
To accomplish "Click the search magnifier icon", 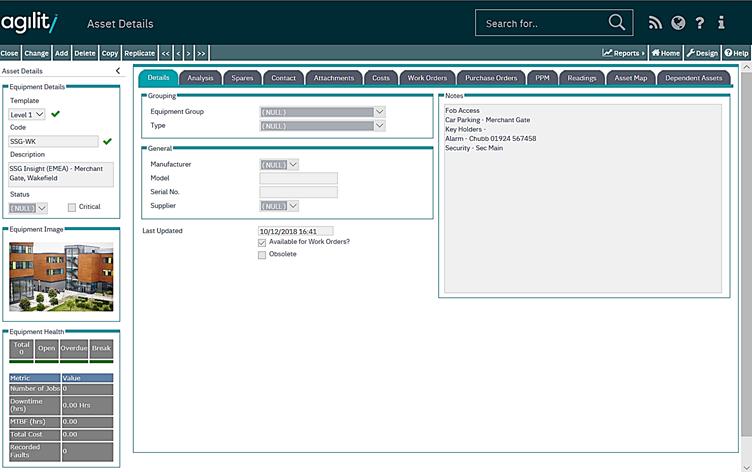I will coord(618,22).
